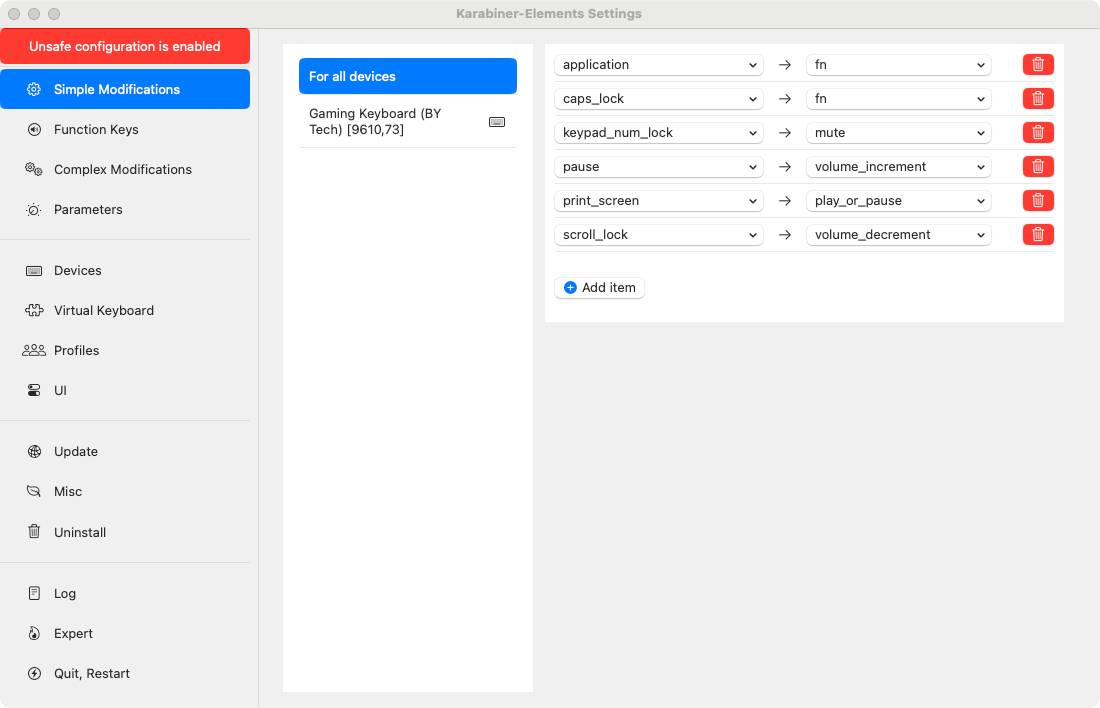The width and height of the screenshot is (1100, 708).
Task: Open the Profiles section in sidebar
Action: [x=76, y=350]
